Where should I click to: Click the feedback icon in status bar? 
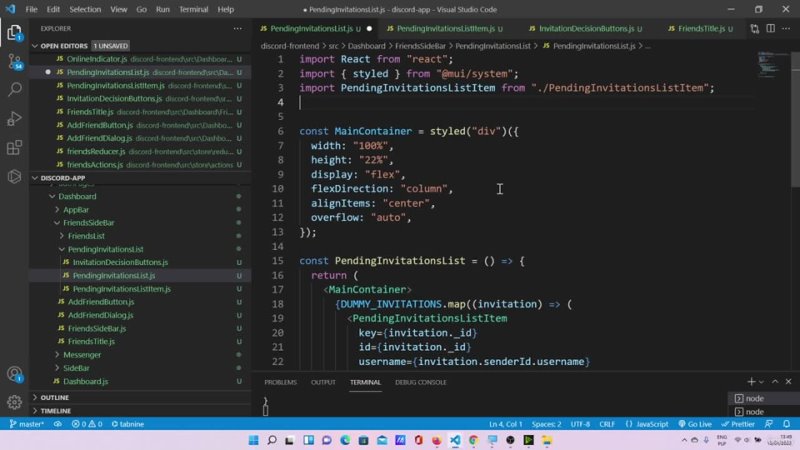(x=769, y=424)
